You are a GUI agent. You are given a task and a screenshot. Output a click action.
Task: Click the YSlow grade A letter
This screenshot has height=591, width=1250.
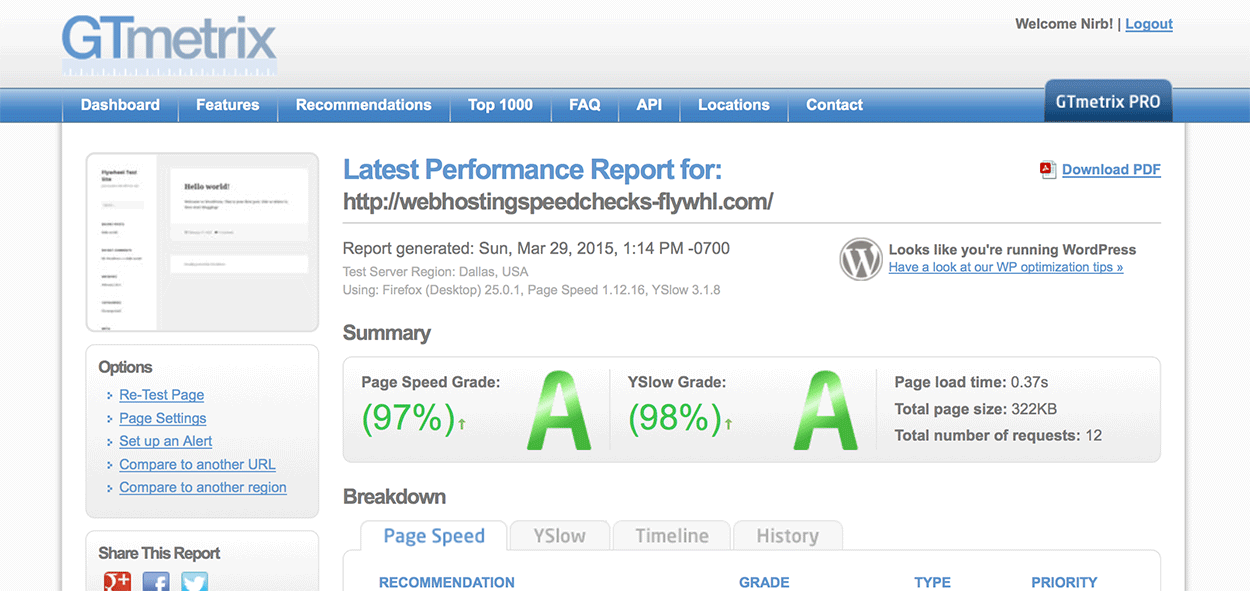point(826,410)
